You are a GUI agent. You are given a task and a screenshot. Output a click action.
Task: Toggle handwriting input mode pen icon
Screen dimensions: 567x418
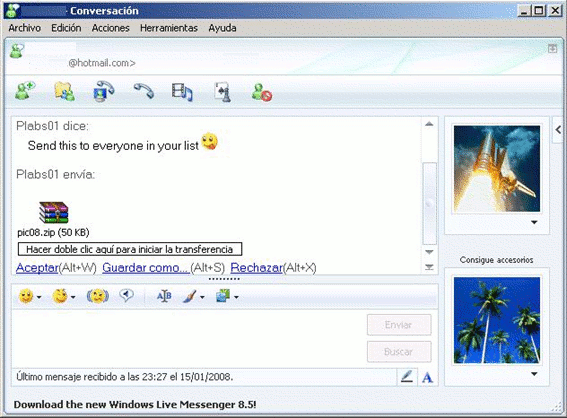[x=407, y=377]
